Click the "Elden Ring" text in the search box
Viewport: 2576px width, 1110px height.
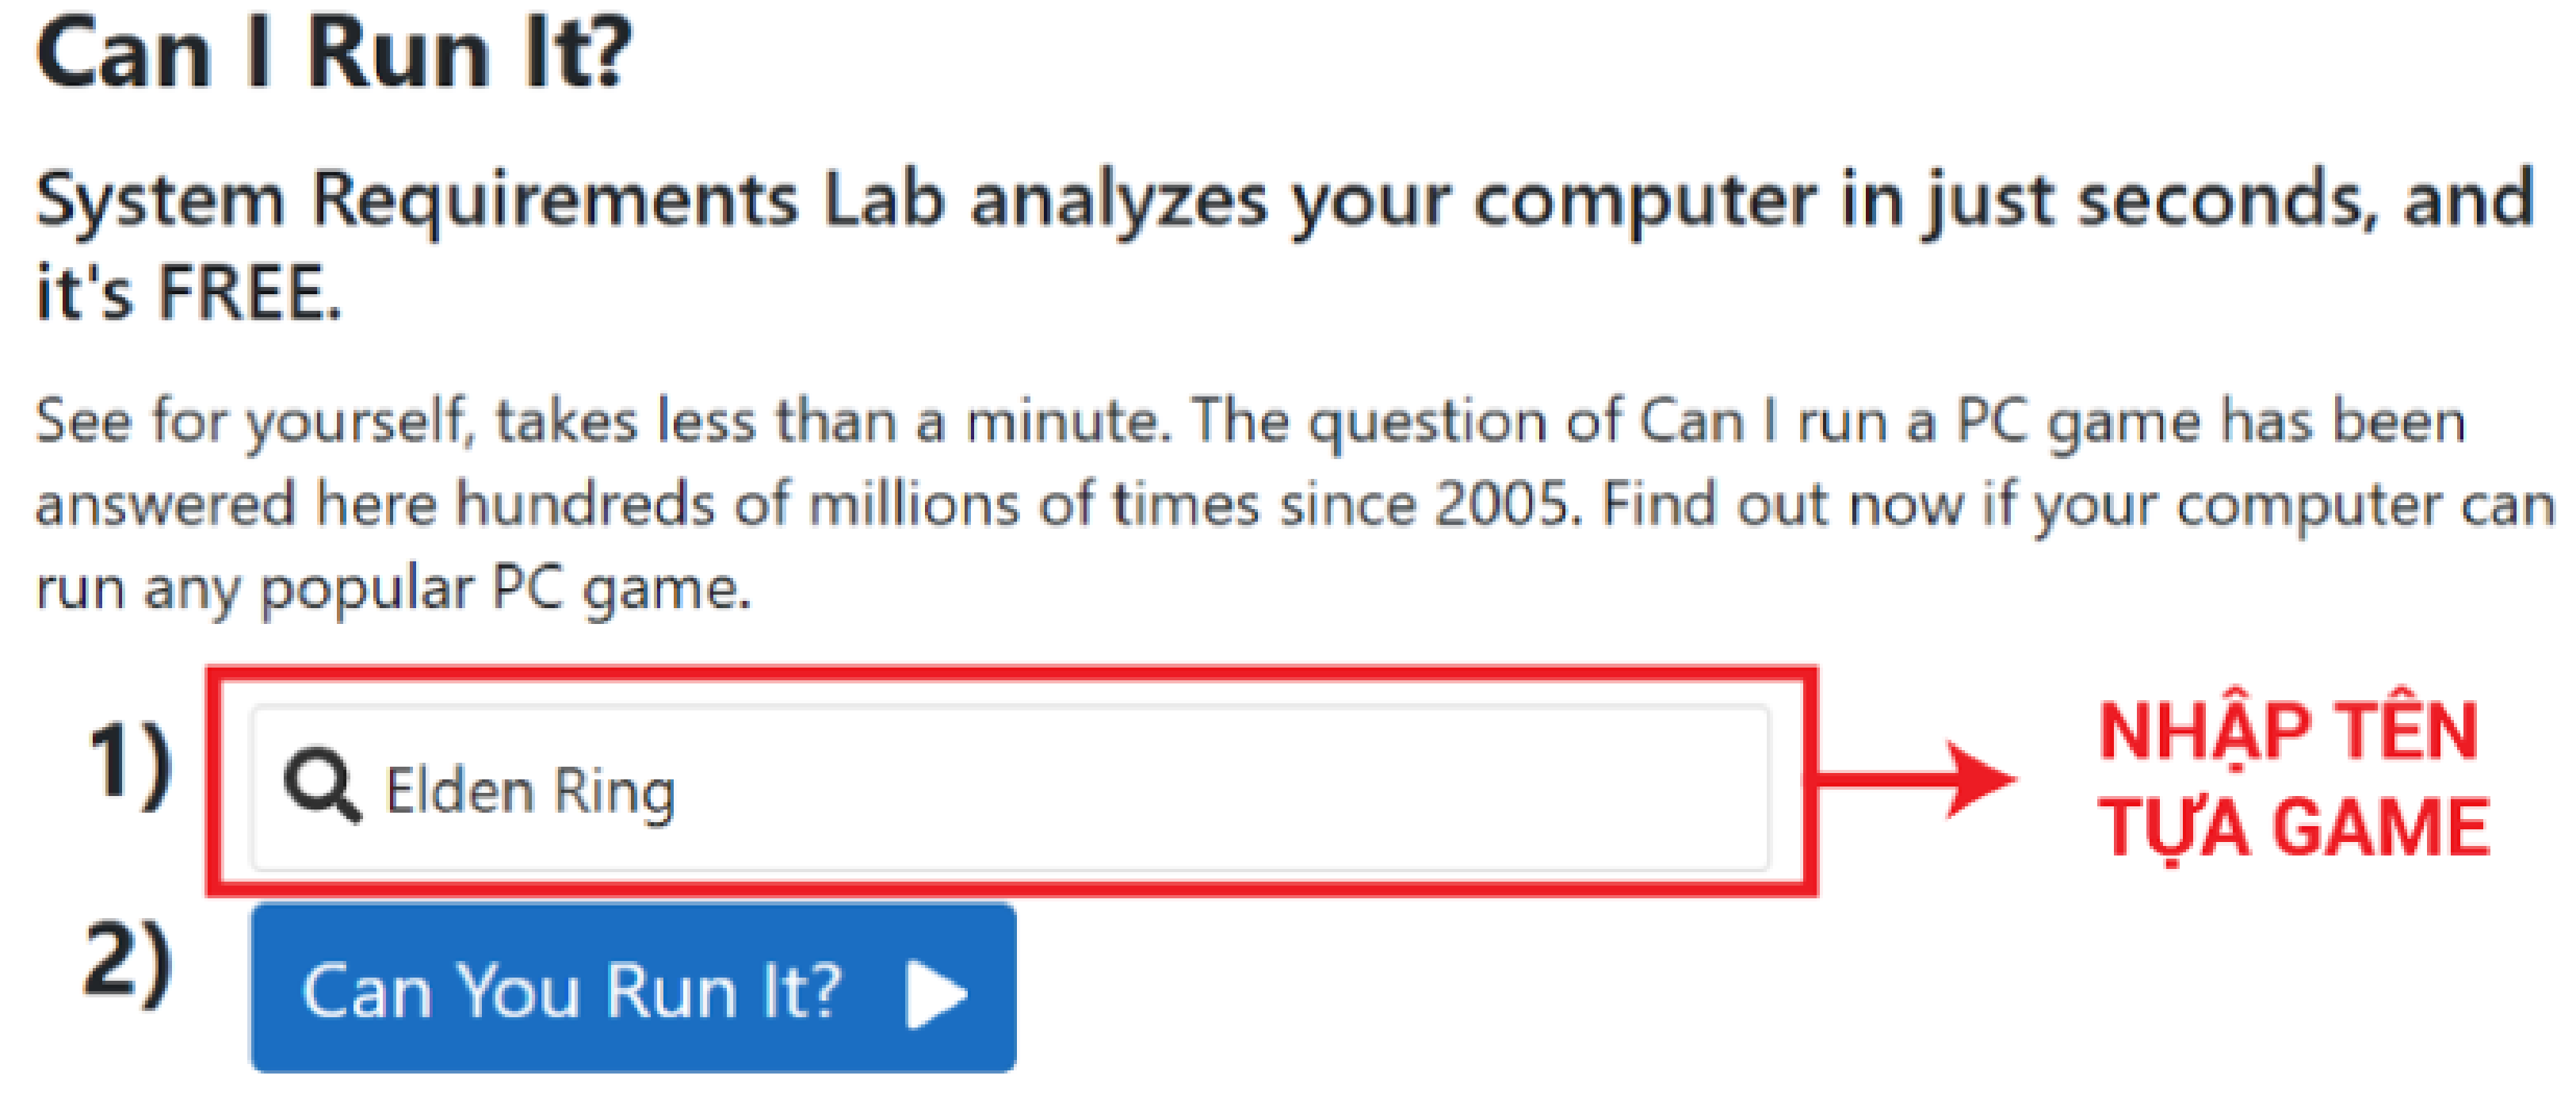(x=530, y=792)
